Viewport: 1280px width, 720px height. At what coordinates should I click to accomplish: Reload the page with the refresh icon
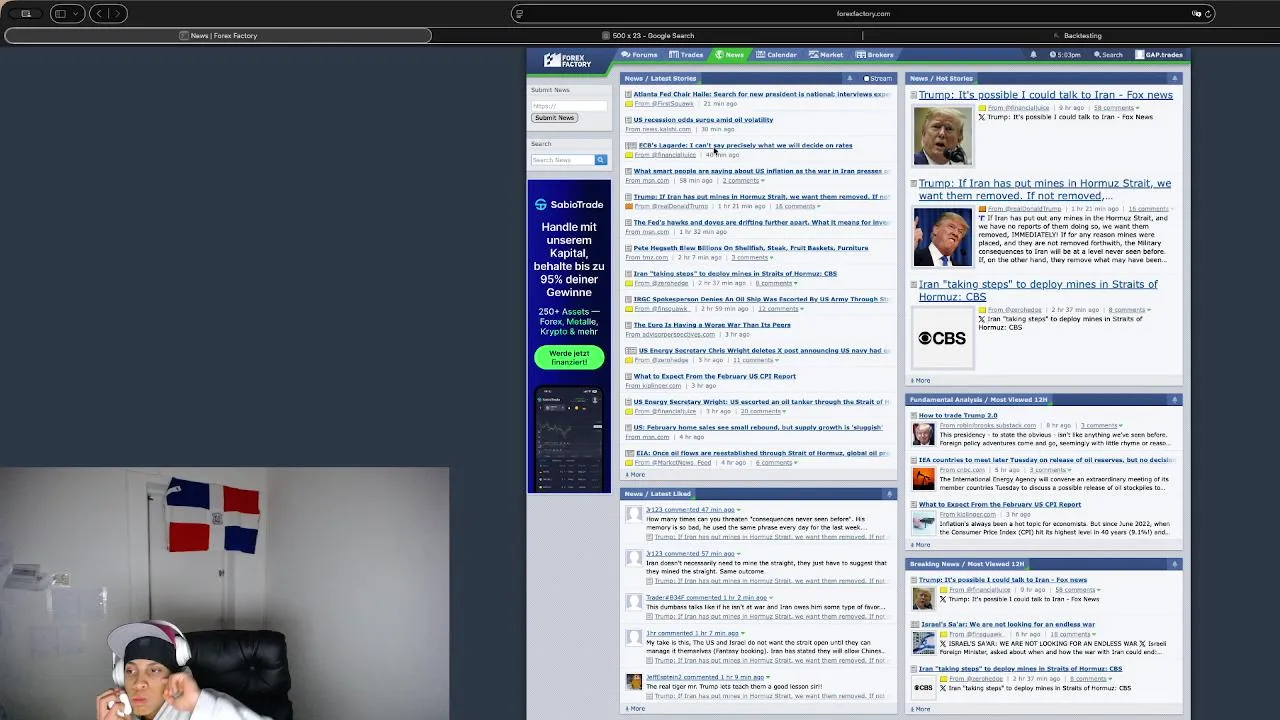point(1208,14)
